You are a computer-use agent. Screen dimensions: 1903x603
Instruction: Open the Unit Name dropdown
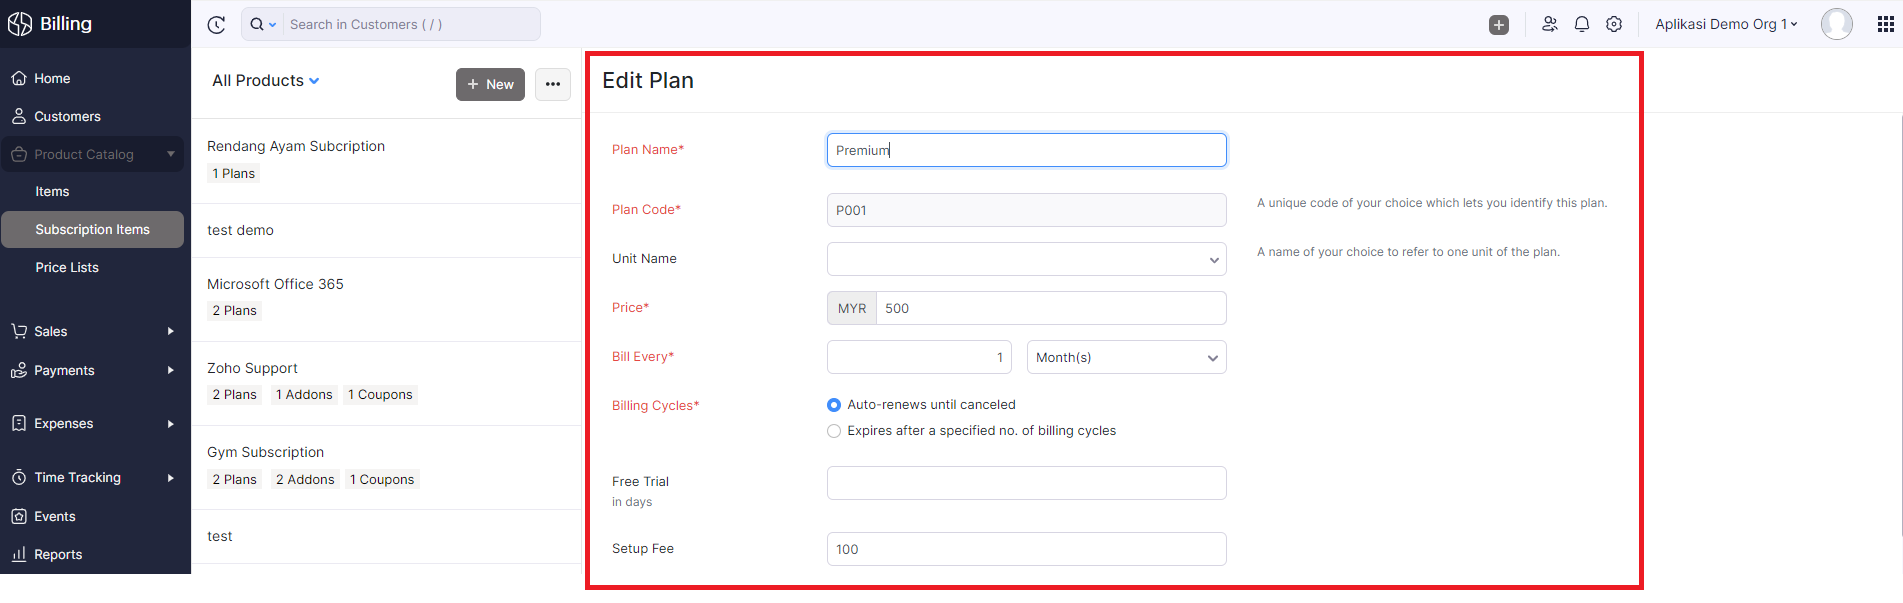tap(1026, 259)
